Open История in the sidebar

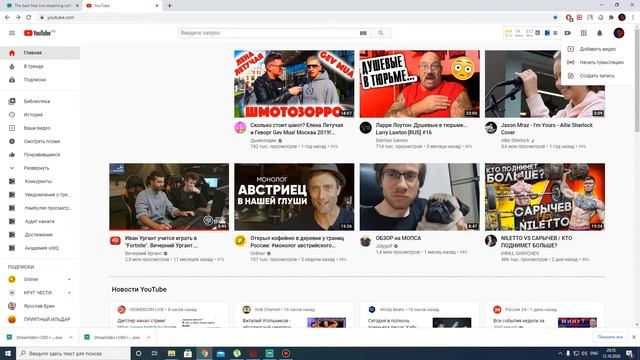click(40, 115)
